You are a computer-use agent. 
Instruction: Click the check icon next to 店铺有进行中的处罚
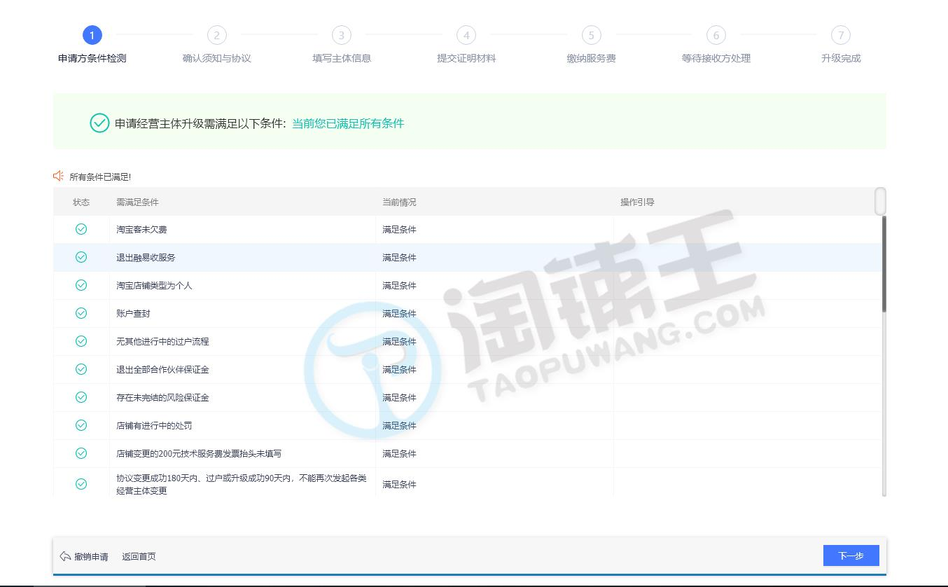click(81, 425)
